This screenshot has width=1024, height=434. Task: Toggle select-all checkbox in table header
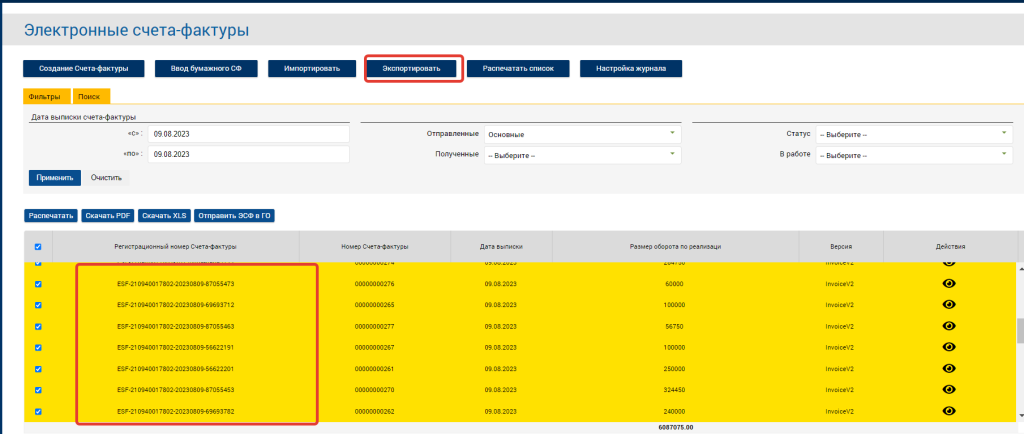tap(39, 246)
